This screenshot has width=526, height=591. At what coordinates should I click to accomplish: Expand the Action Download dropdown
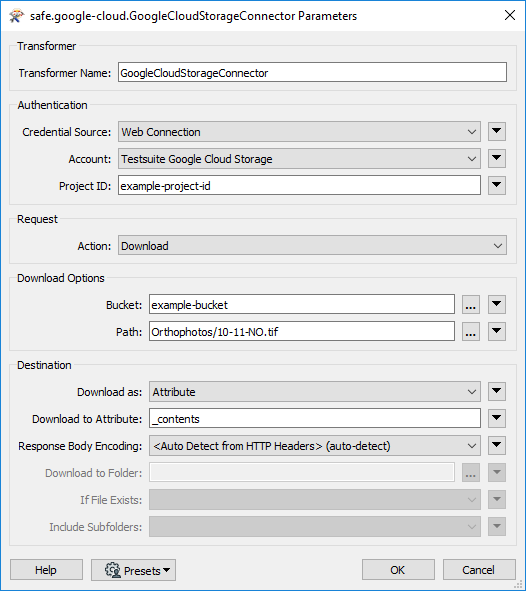click(x=312, y=246)
